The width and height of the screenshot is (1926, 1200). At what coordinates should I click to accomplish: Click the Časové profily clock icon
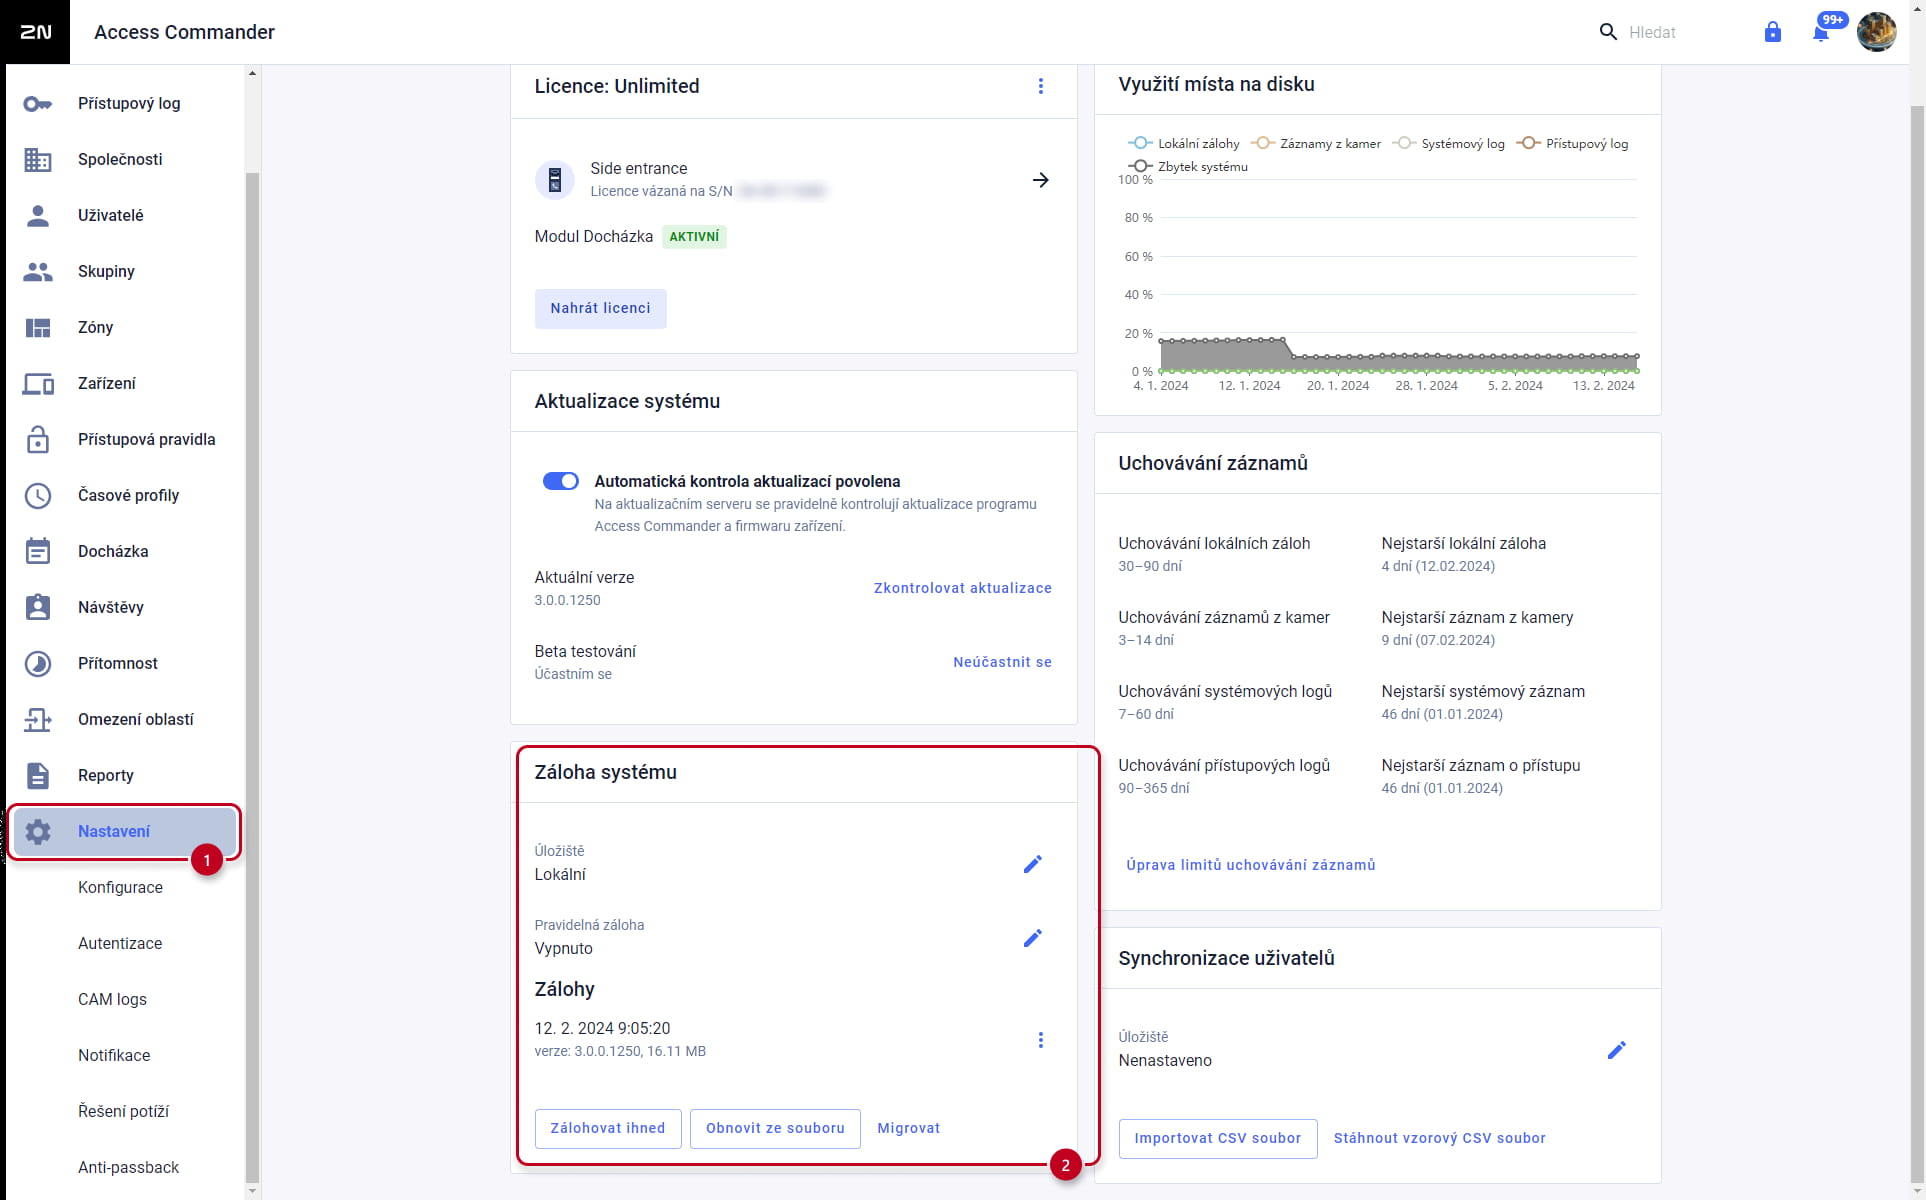(38, 496)
